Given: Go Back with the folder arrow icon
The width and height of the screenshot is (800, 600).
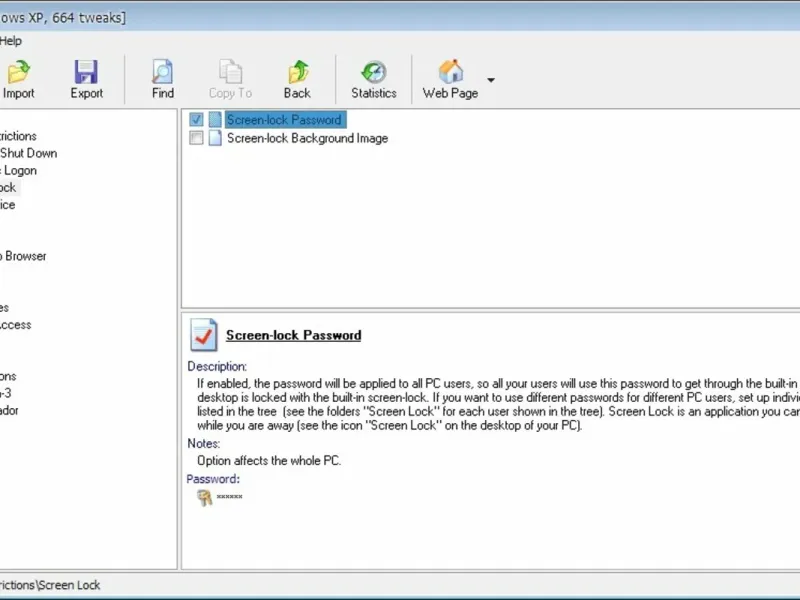Looking at the screenshot, I should tap(297, 72).
